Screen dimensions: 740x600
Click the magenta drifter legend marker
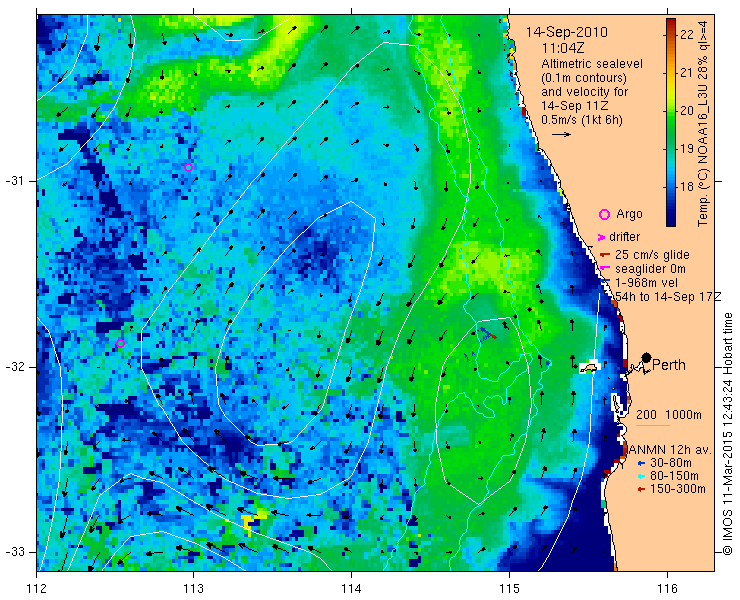point(601,237)
